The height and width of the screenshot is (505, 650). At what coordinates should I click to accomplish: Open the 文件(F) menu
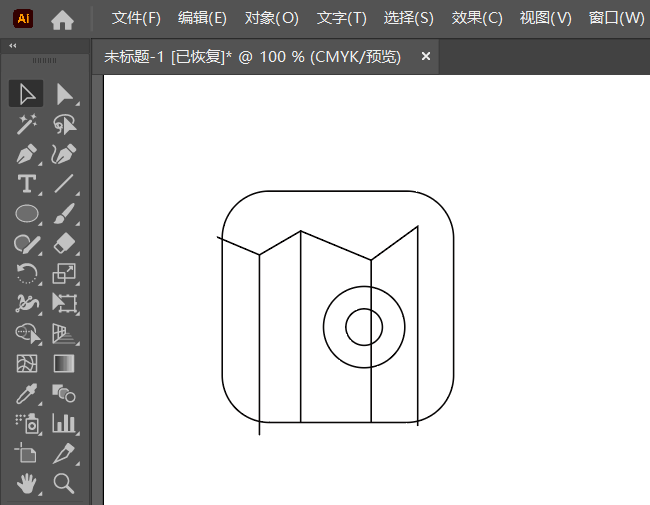[136, 18]
